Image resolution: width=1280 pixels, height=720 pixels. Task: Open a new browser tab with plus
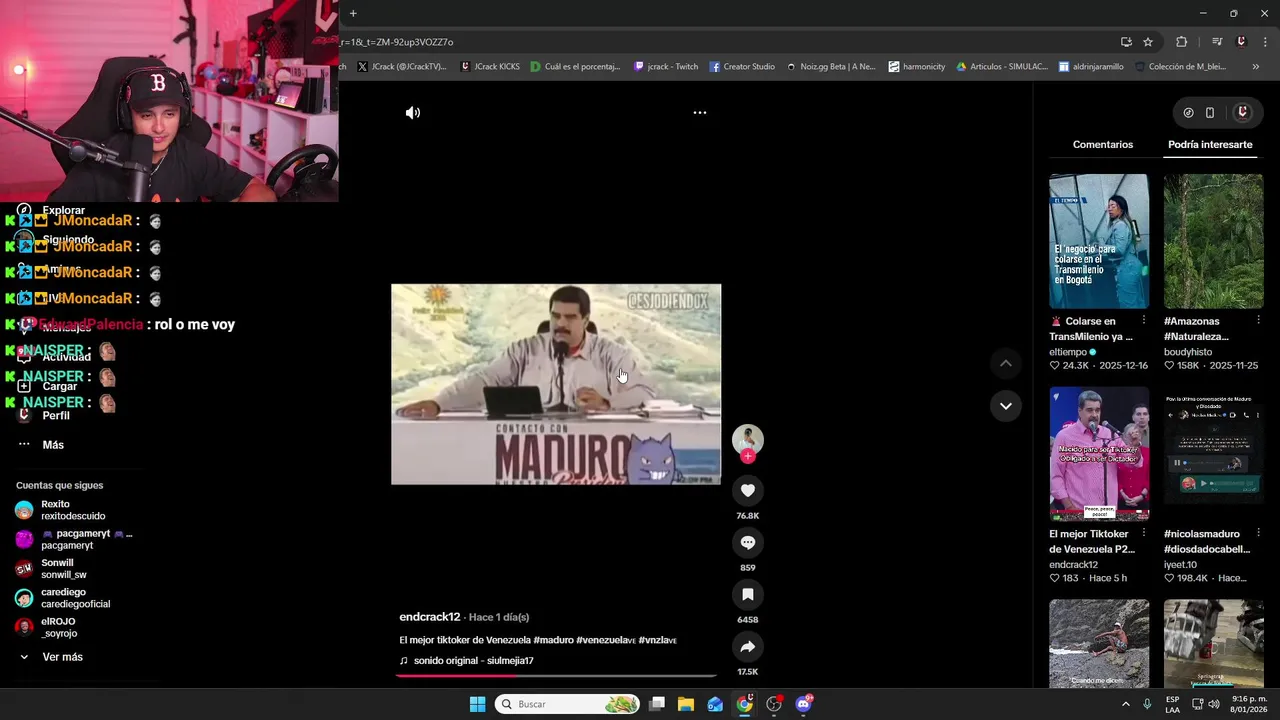point(353,13)
